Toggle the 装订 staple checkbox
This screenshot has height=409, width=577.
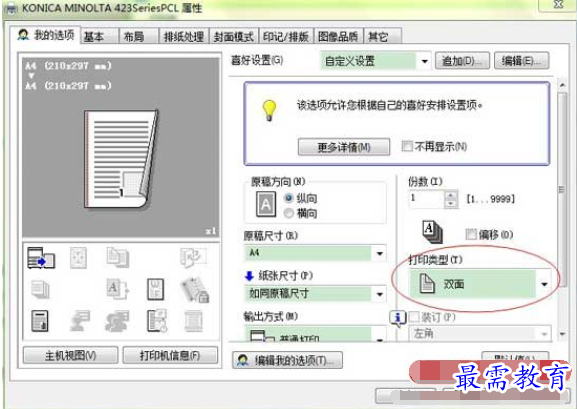414,317
